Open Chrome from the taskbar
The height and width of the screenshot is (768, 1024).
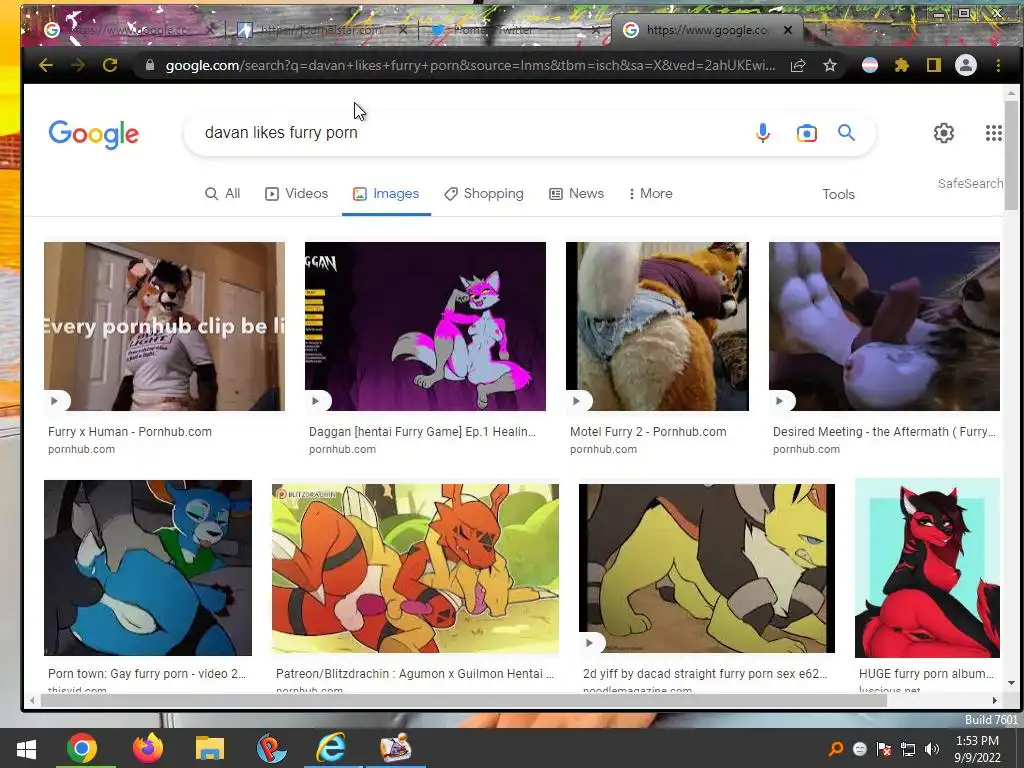coord(82,748)
